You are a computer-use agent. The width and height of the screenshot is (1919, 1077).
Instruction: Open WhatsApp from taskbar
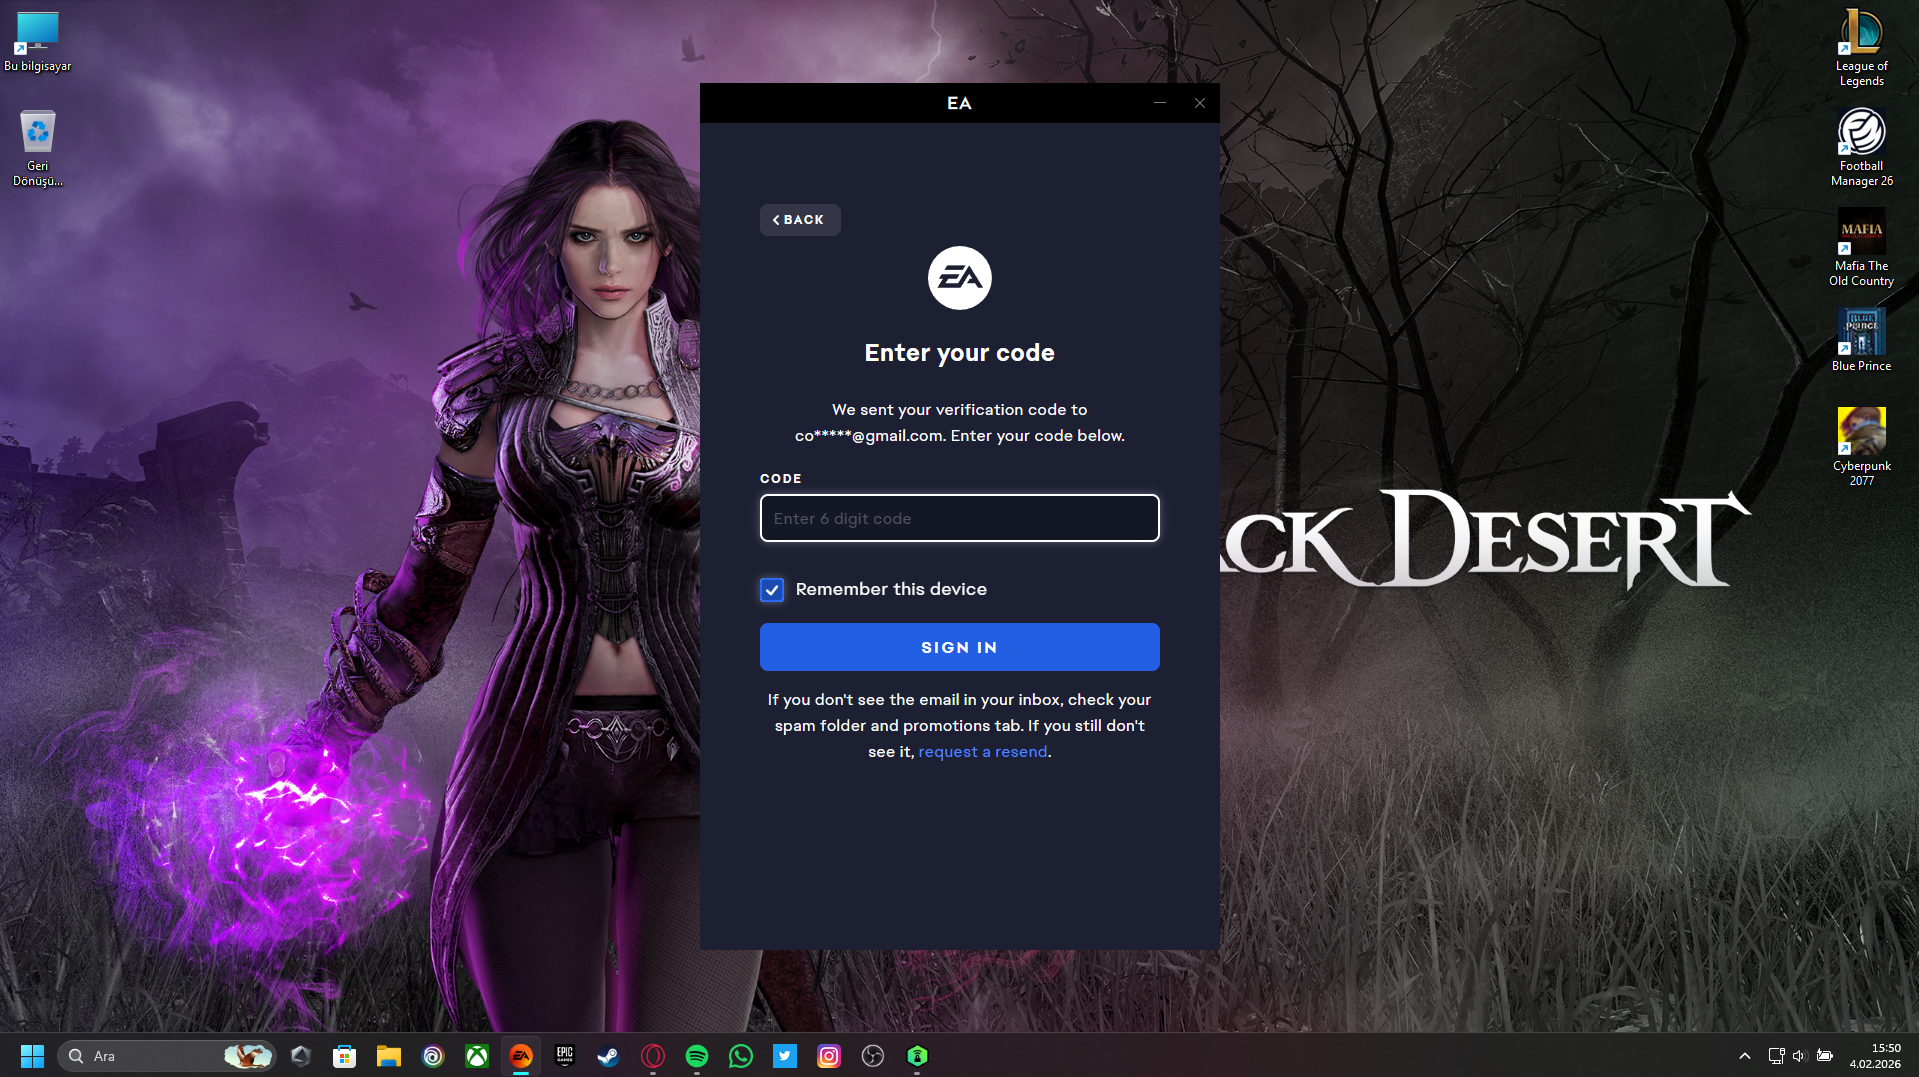tap(741, 1056)
